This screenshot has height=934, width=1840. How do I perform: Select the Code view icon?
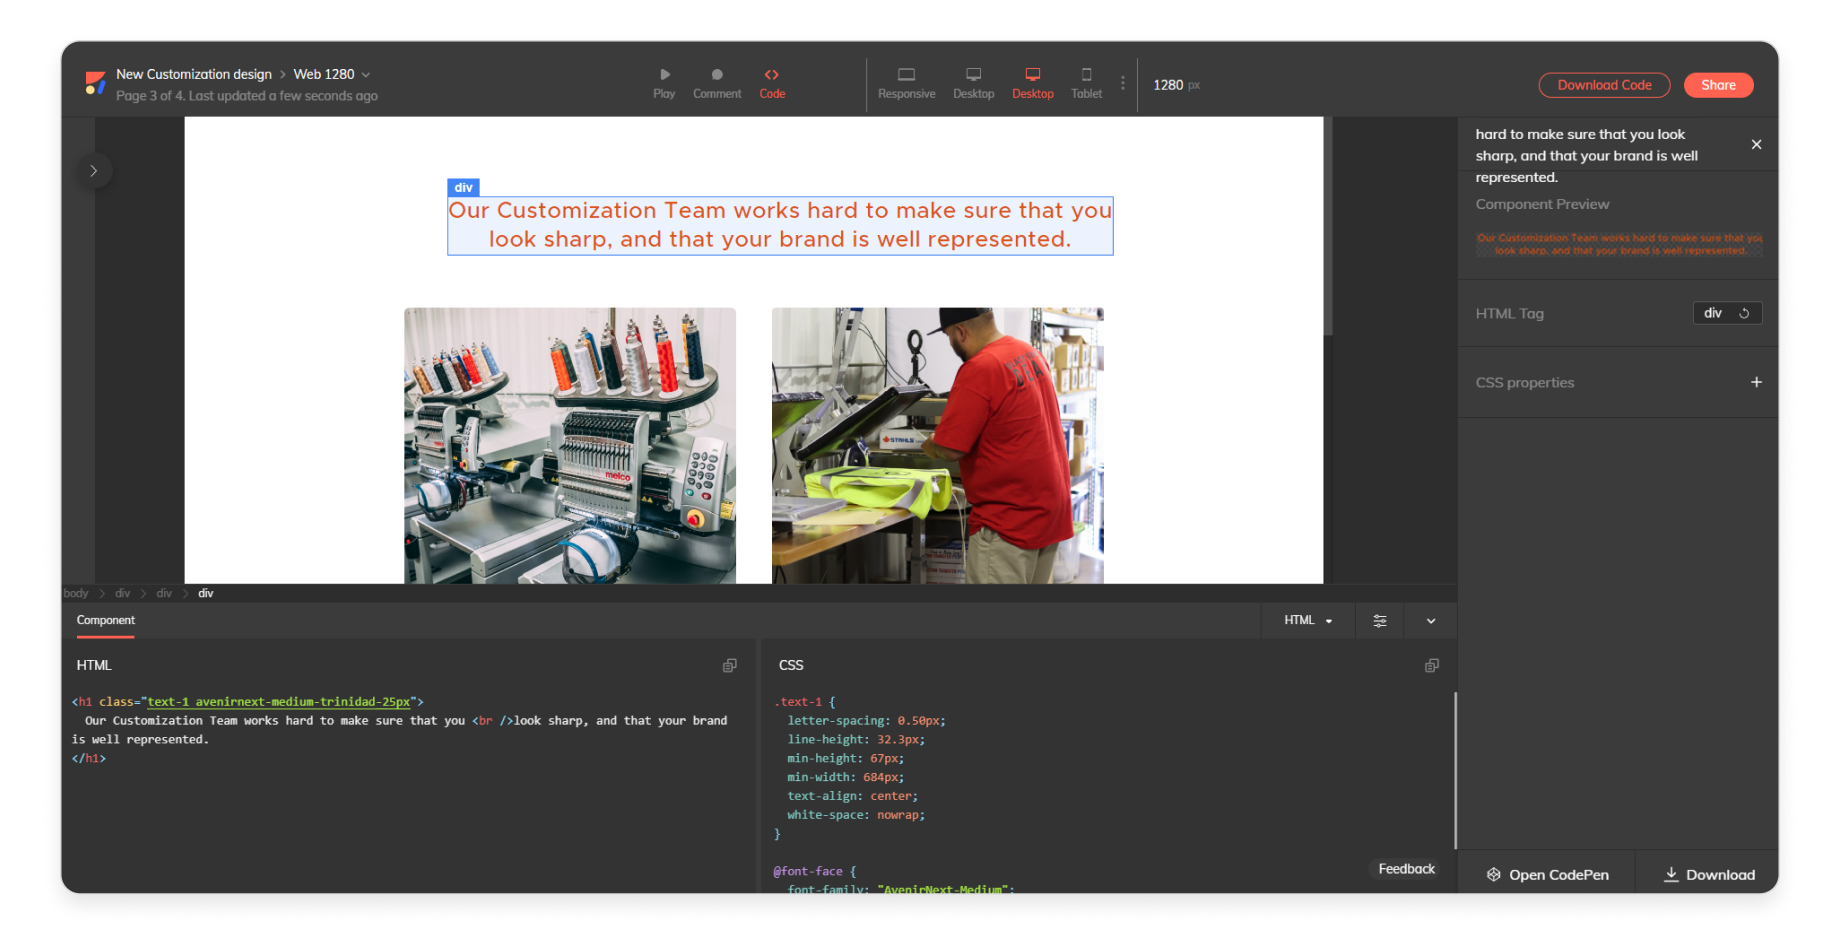[771, 75]
